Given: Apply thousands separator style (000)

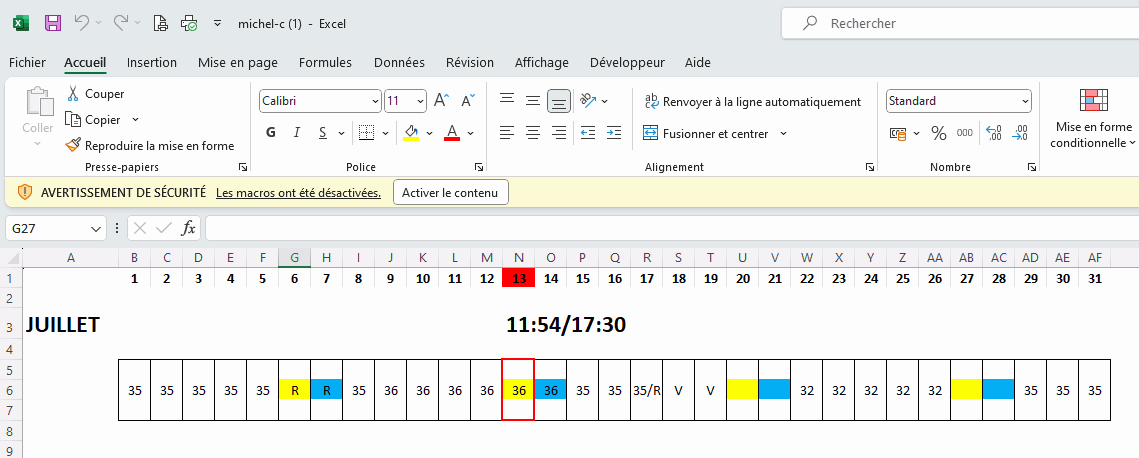Looking at the screenshot, I should point(965,133).
